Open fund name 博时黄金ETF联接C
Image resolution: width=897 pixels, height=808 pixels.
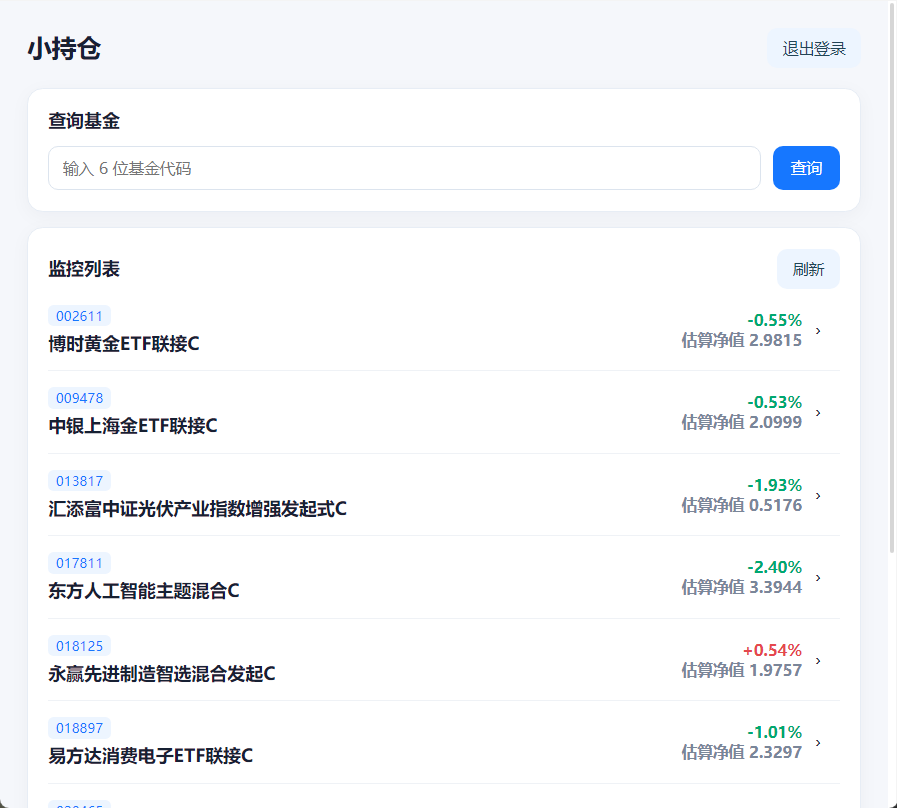pos(124,343)
